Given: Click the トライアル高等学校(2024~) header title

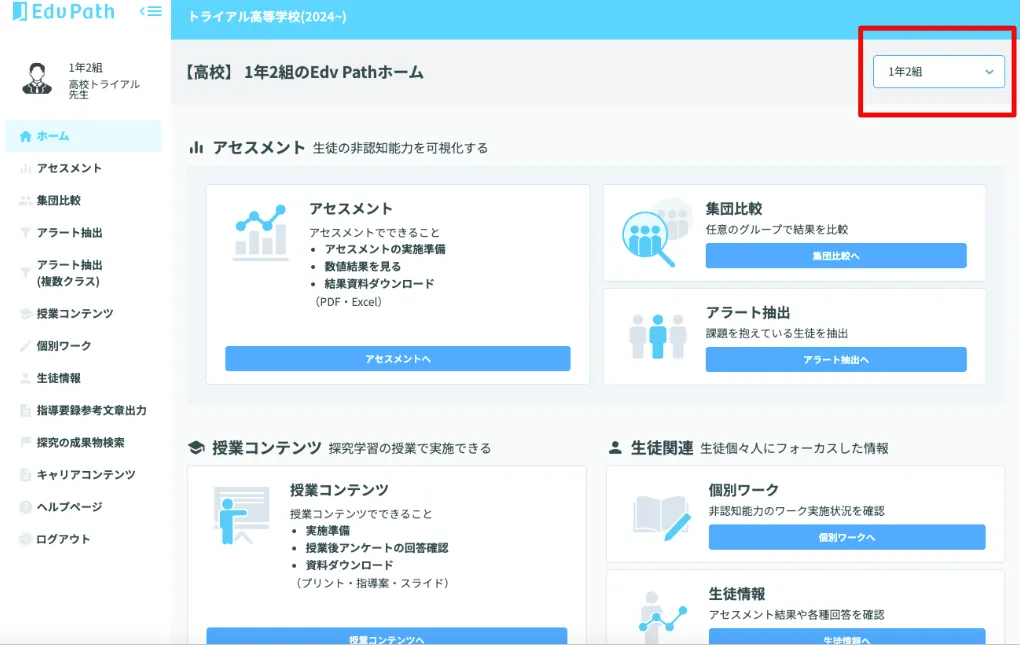Looking at the screenshot, I should pos(267,17).
